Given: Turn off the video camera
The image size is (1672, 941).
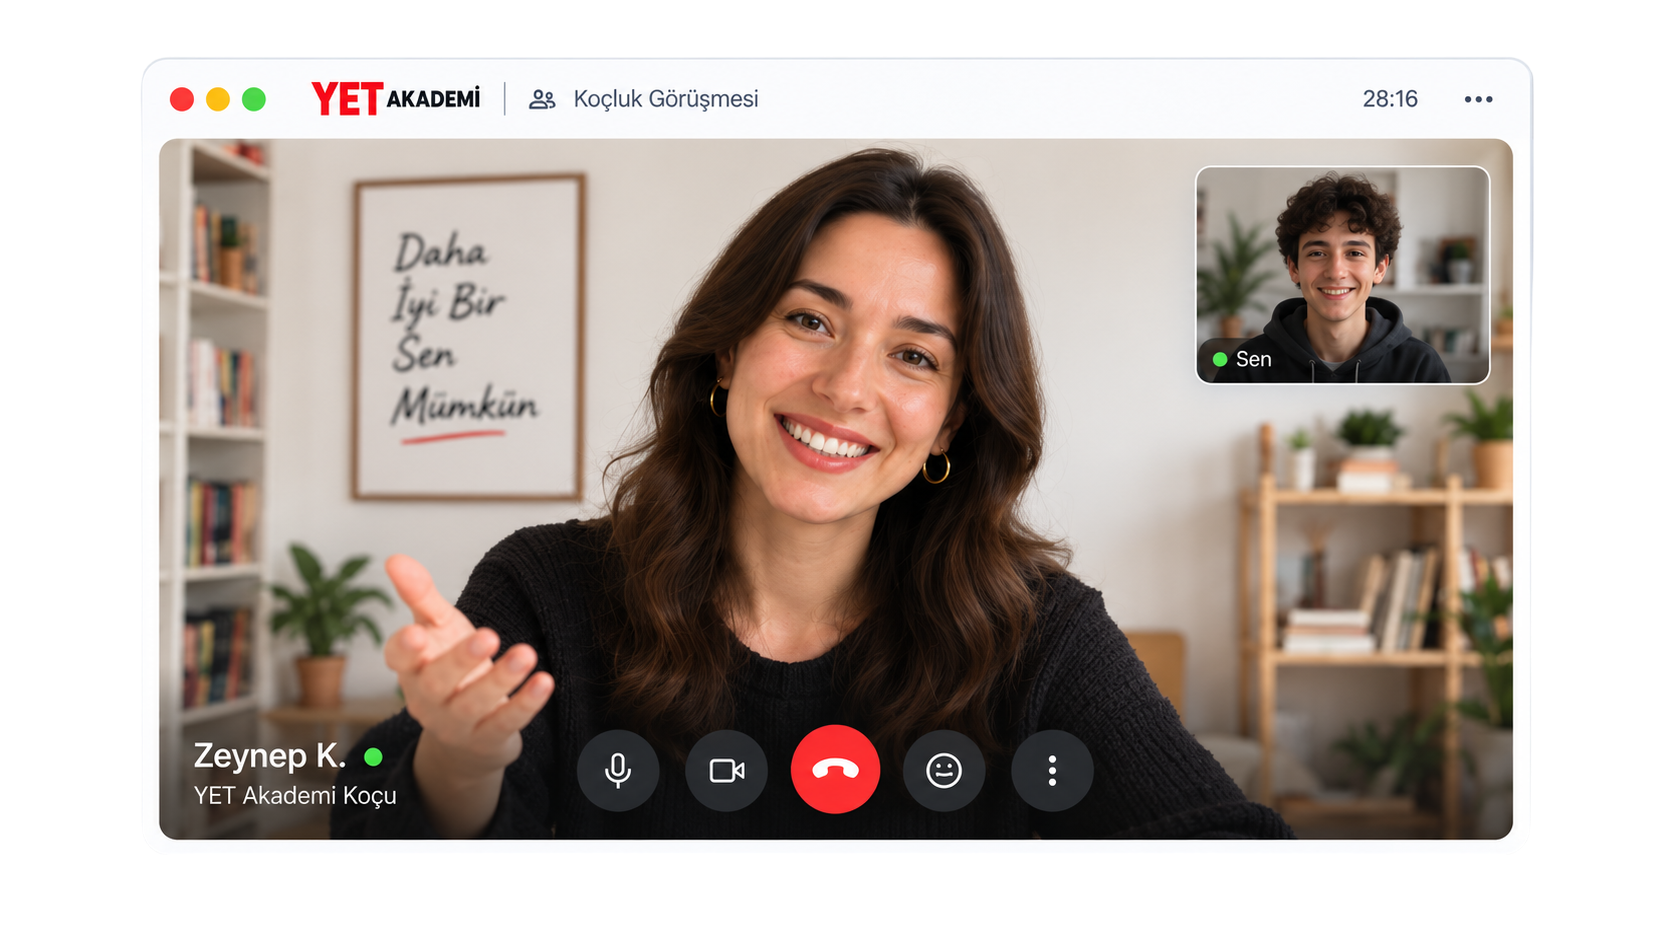Looking at the screenshot, I should point(727,770).
